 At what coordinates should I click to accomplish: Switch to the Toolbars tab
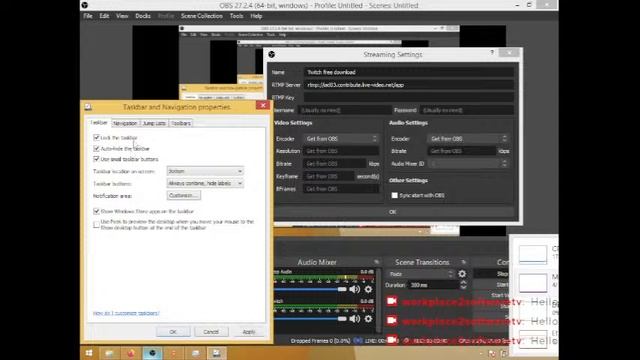(x=181, y=123)
